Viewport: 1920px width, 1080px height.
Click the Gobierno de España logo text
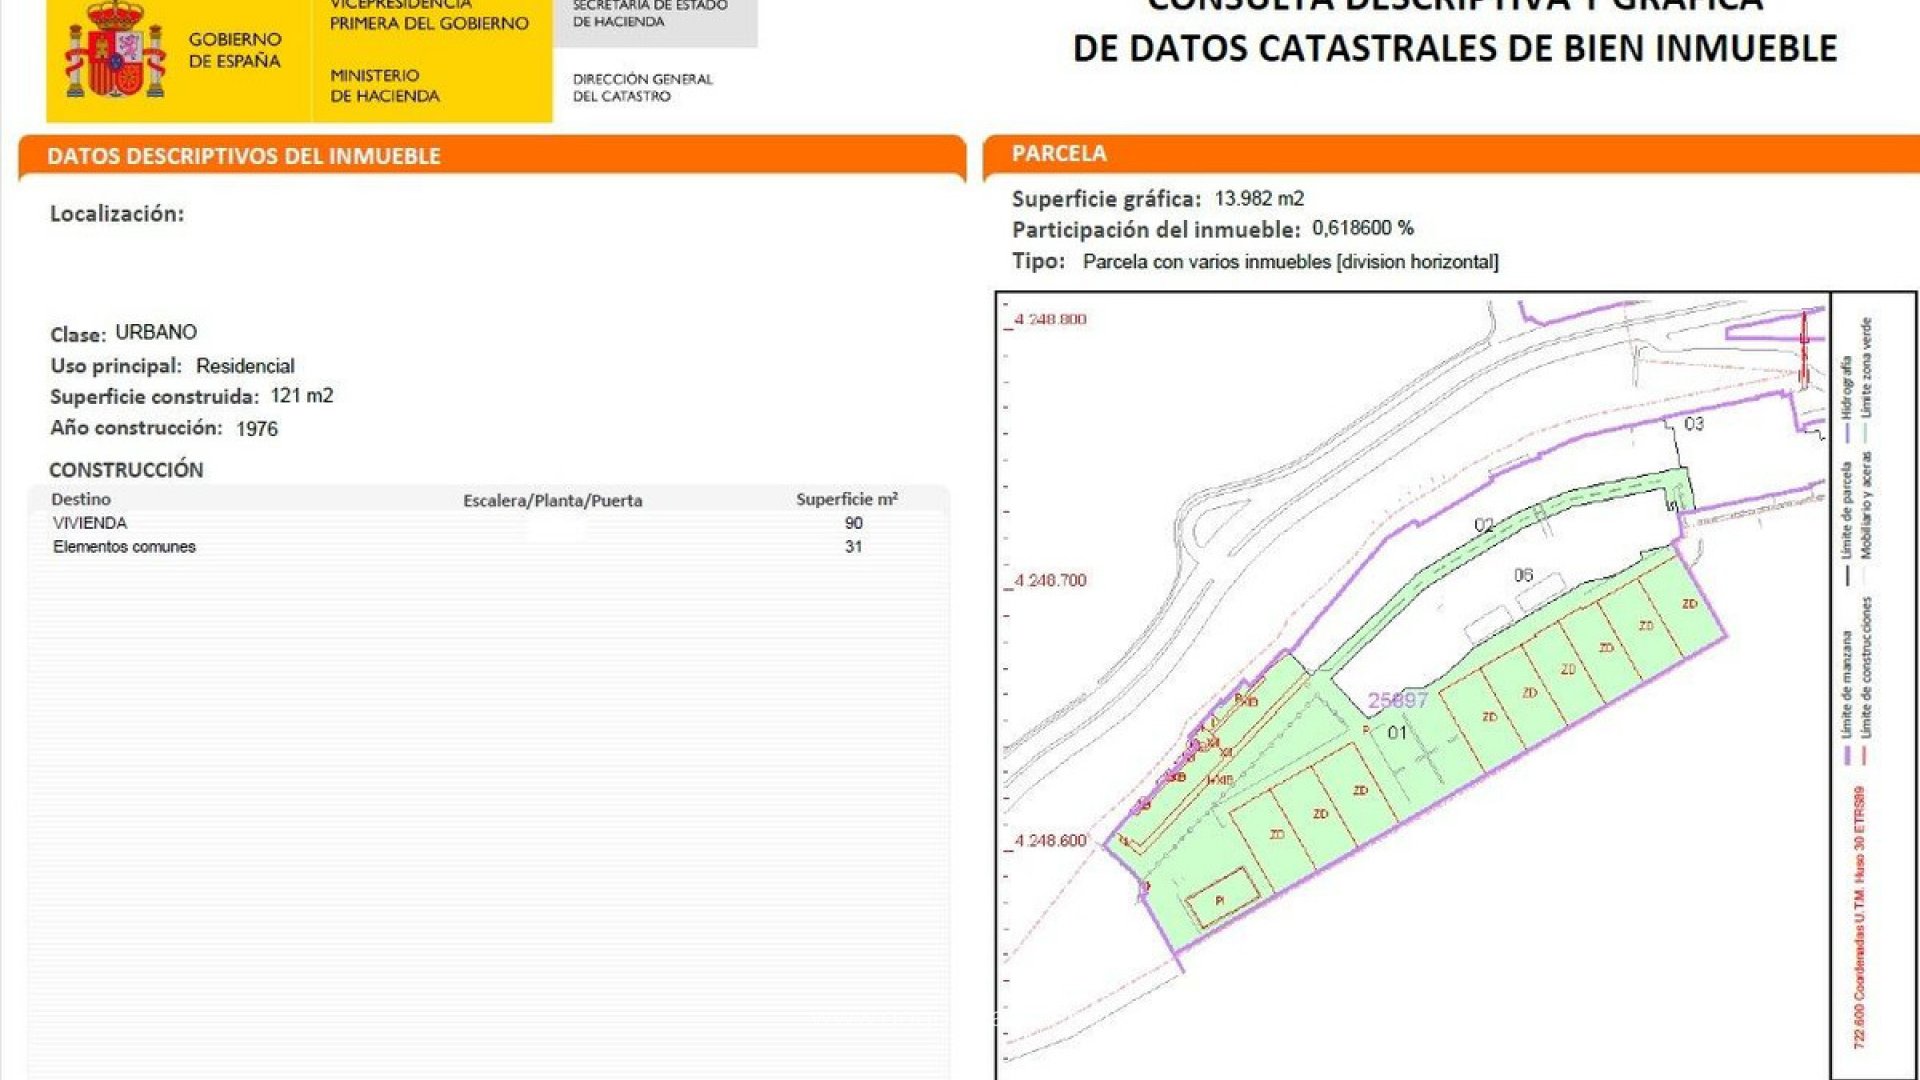click(x=235, y=50)
